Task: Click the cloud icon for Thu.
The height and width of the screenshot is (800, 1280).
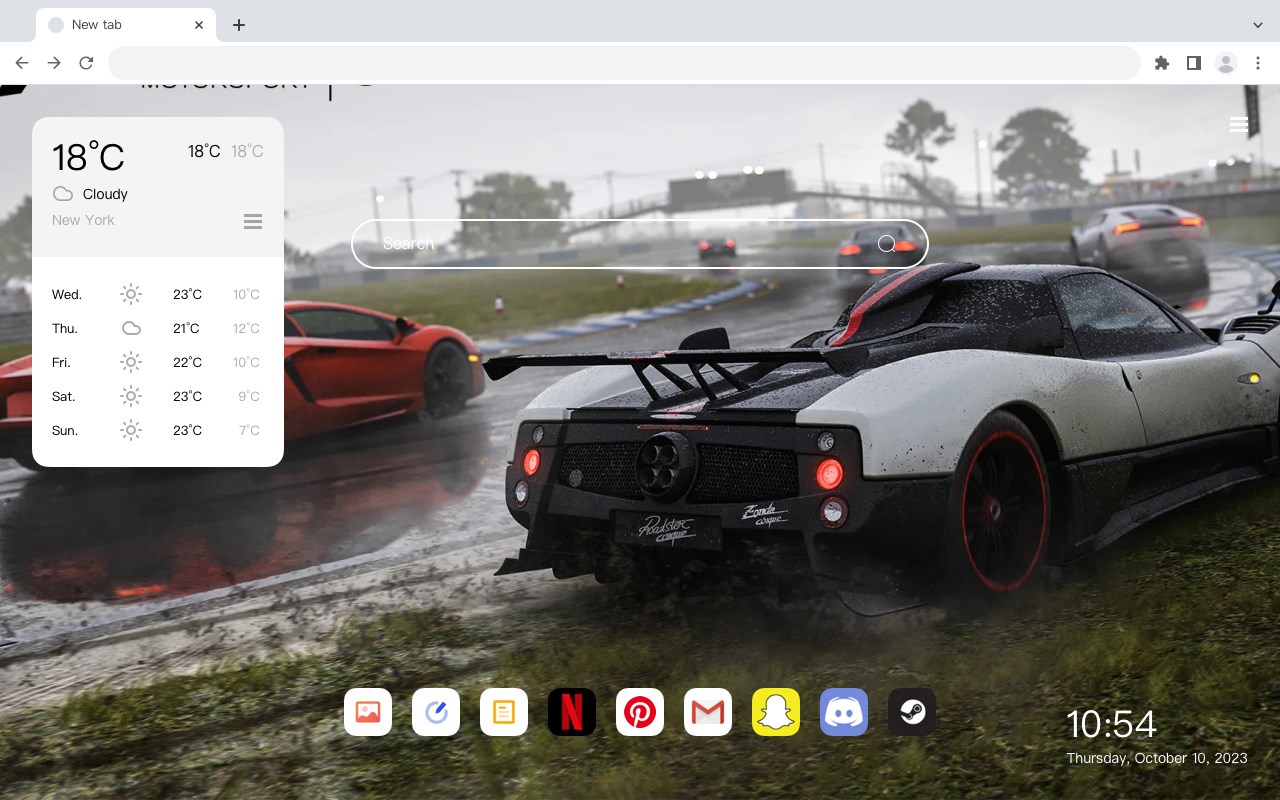Action: pyautogui.click(x=131, y=328)
